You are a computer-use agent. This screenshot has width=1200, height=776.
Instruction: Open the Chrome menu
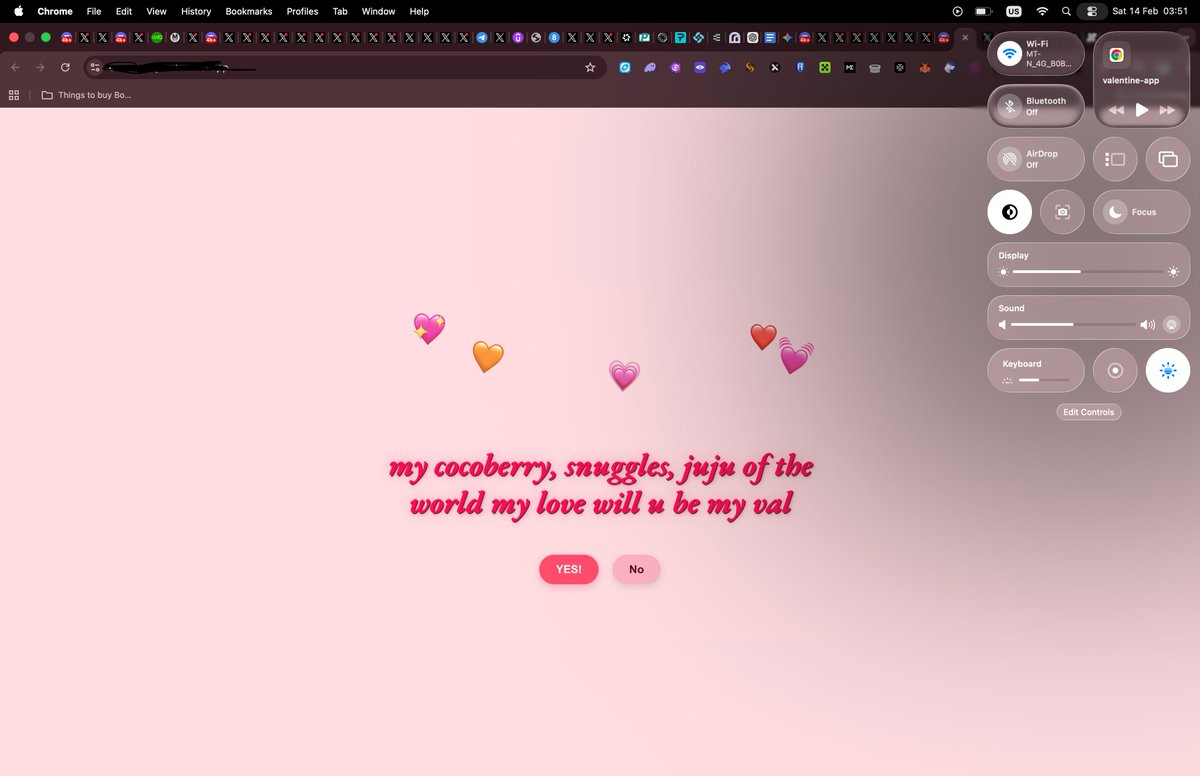point(55,11)
